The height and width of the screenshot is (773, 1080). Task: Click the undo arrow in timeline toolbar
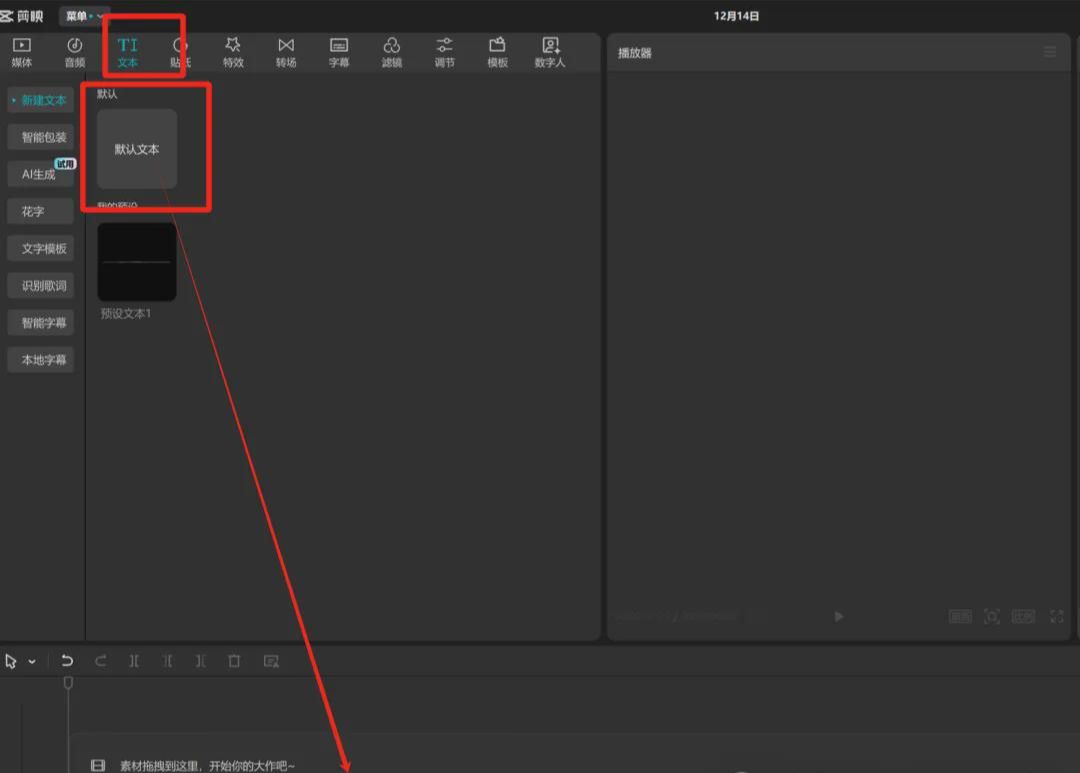[x=67, y=661]
